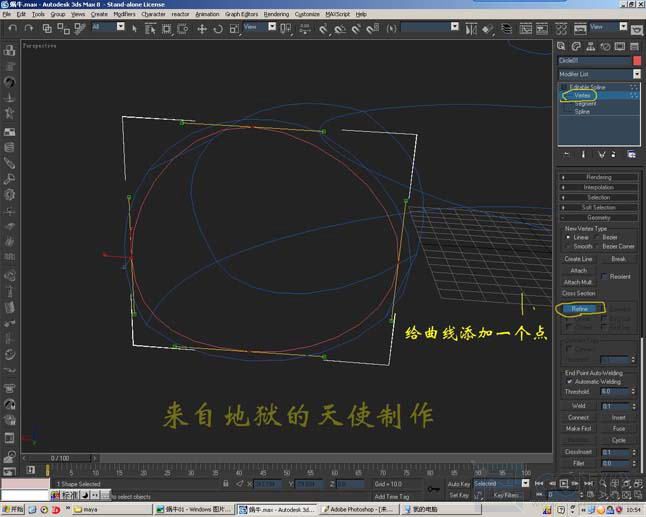Click Configure Modifier Sets icon
Screen dimensions: 646x517
coord(631,154)
